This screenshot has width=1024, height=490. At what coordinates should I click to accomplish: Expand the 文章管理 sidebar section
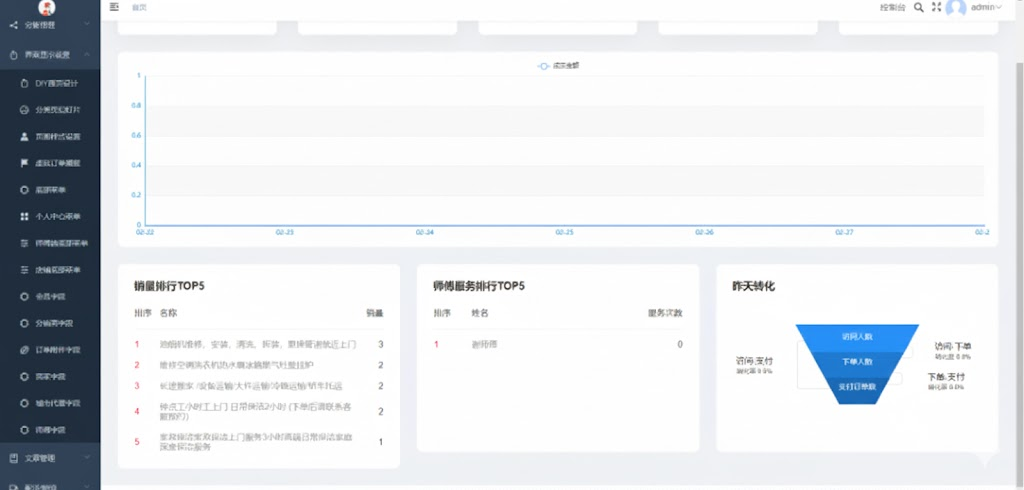(50, 458)
